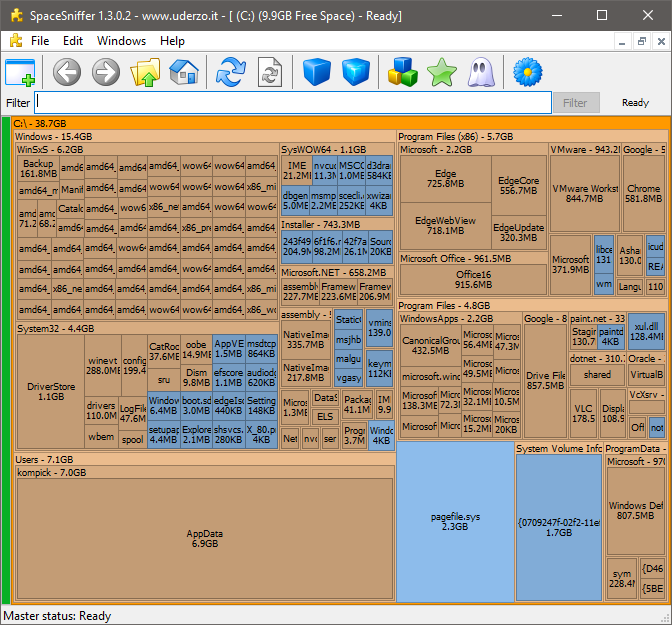This screenshot has width=672, height=625.
Task: Click inside the Filter text field
Action: click(x=293, y=102)
